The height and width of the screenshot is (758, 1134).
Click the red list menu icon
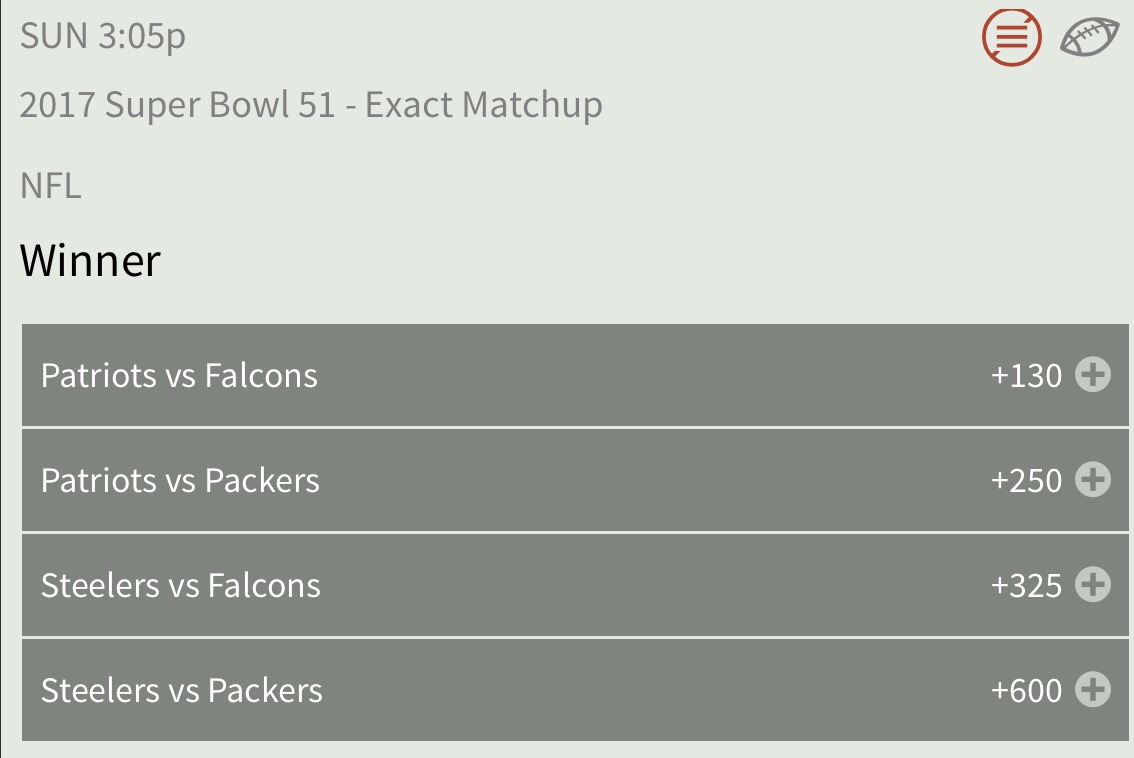coord(1011,37)
